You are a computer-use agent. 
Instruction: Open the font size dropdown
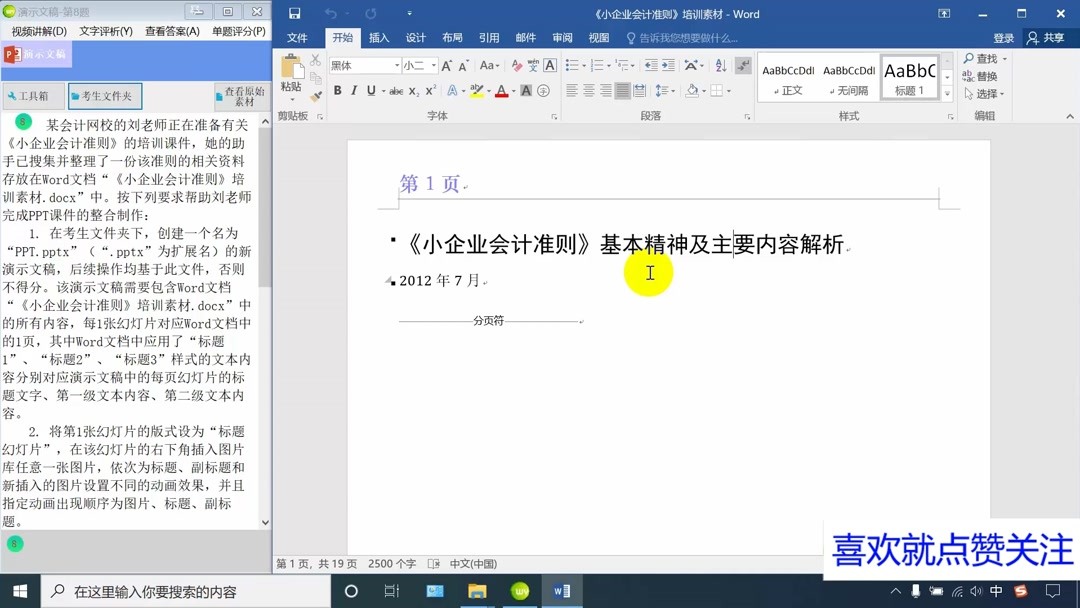click(x=433, y=65)
